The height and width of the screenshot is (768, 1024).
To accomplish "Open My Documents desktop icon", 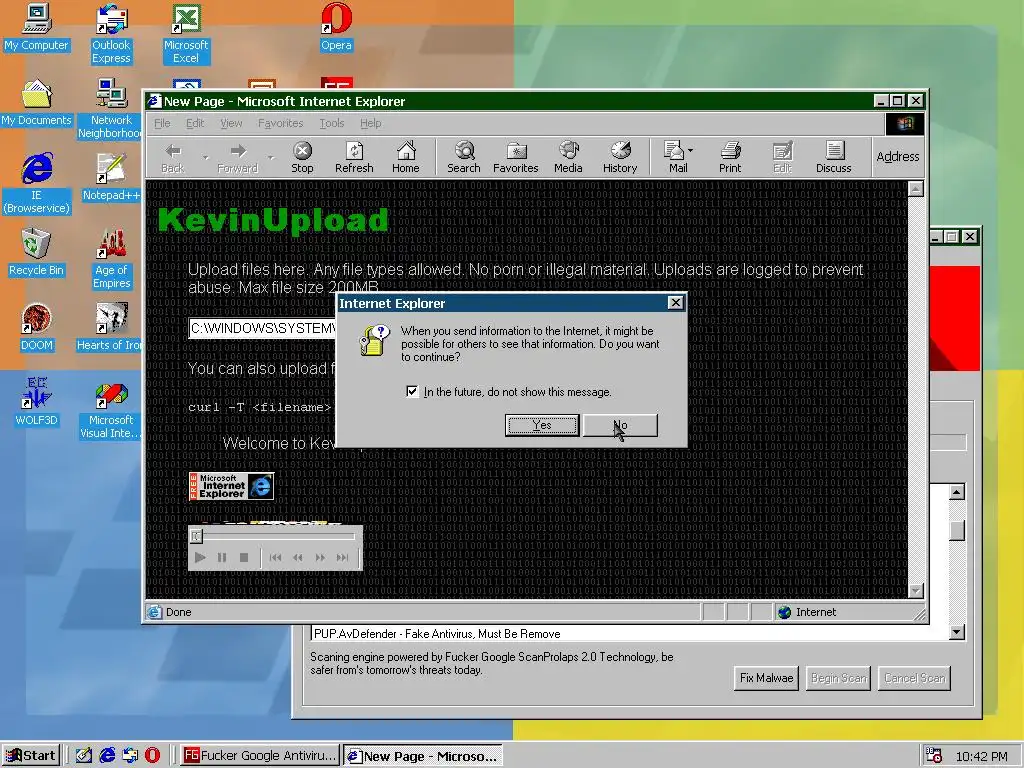I will tap(36, 103).
